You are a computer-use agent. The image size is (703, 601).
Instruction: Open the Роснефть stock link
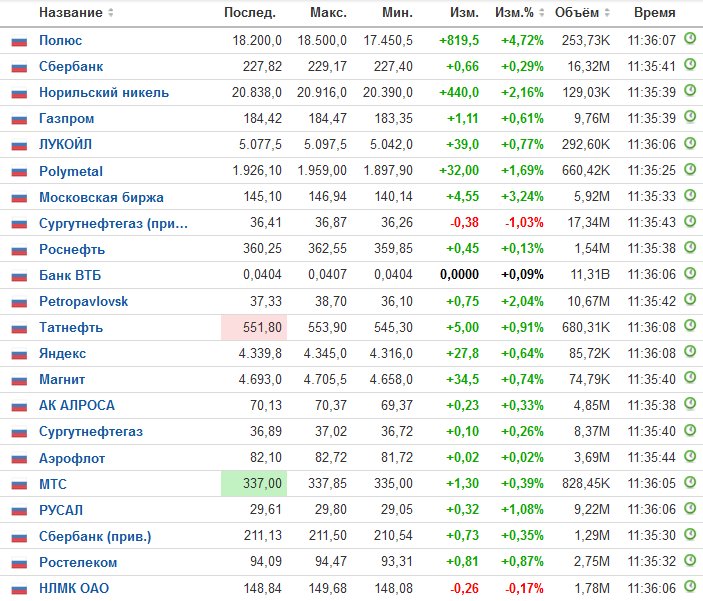tap(72, 249)
